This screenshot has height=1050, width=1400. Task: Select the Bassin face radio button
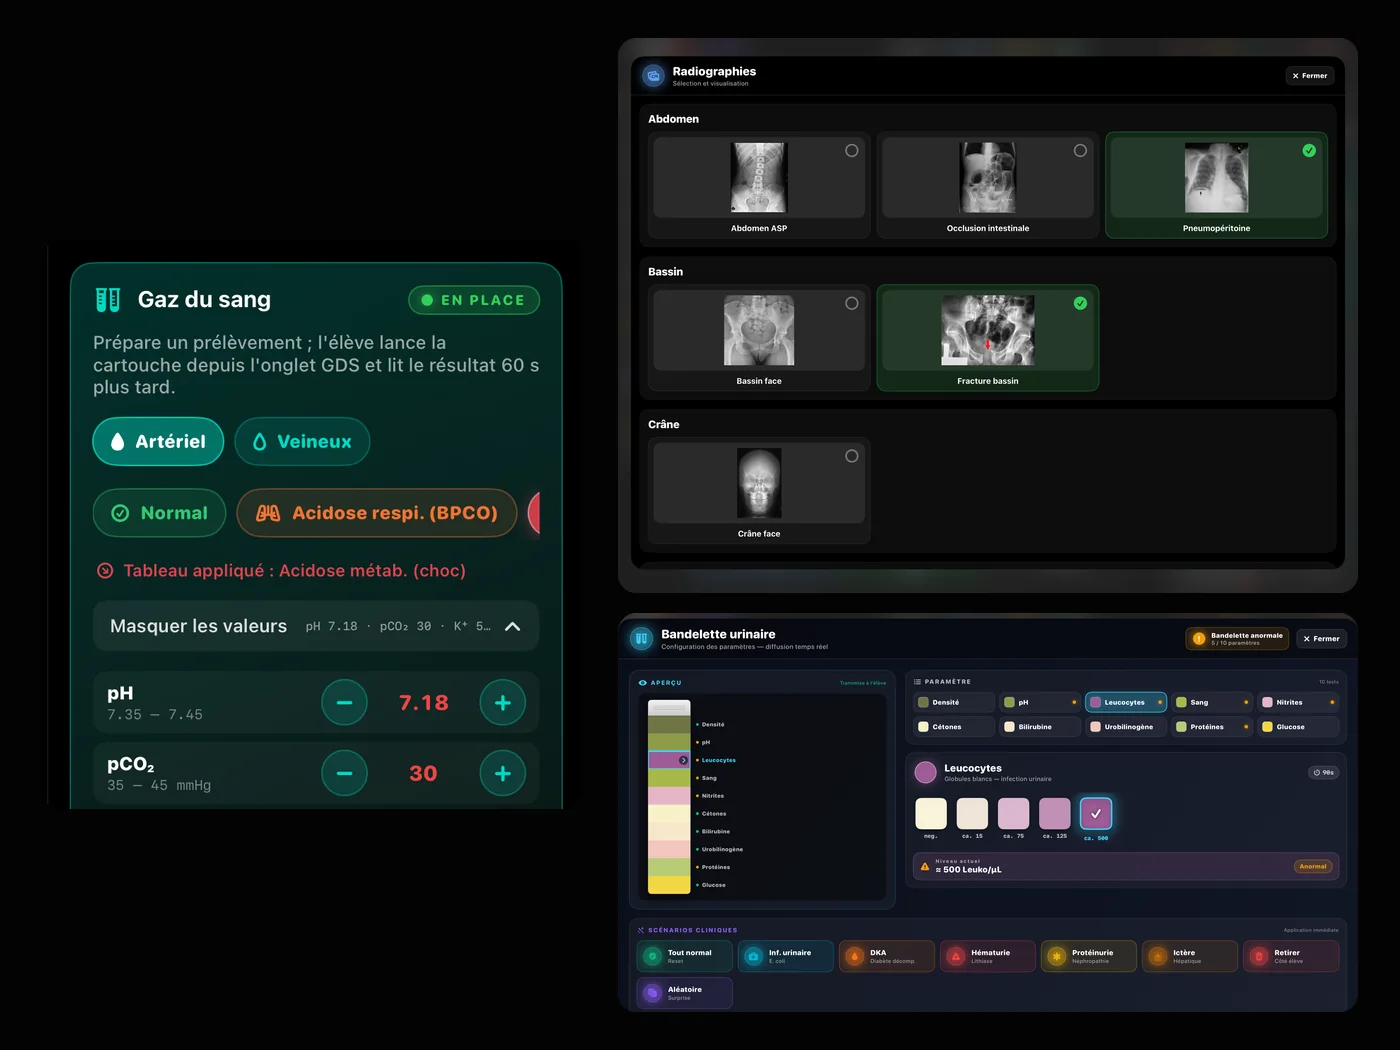(852, 303)
